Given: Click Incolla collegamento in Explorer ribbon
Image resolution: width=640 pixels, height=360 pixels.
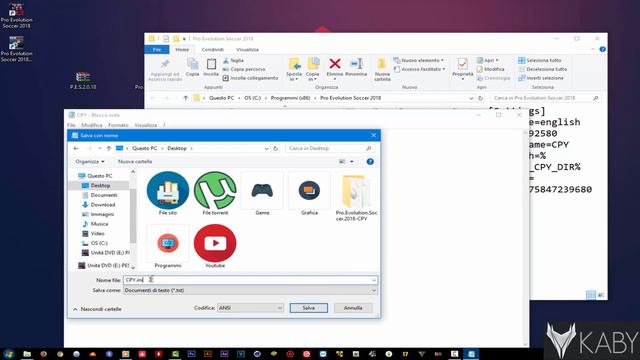Looking at the screenshot, I should click(x=250, y=78).
